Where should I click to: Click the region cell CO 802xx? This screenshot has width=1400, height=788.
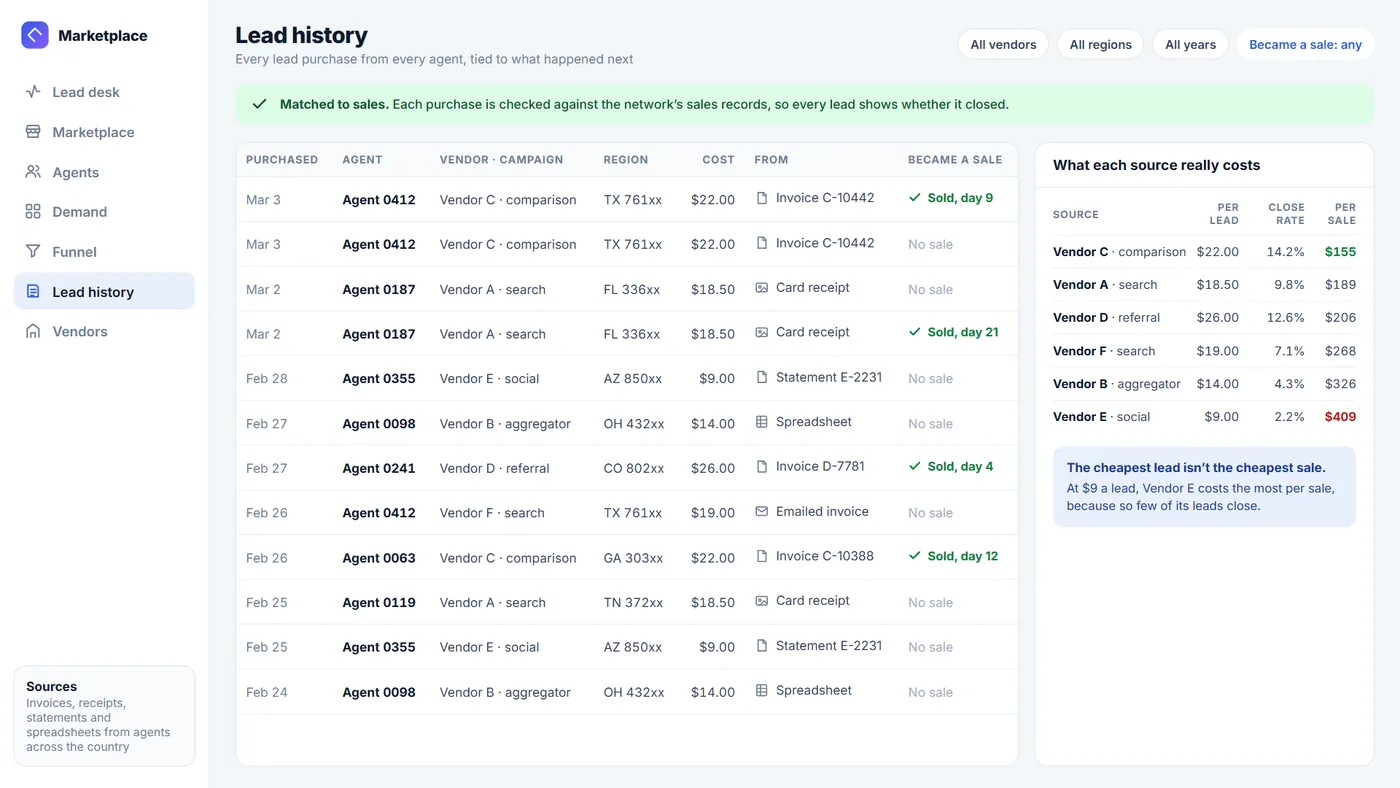pos(633,468)
